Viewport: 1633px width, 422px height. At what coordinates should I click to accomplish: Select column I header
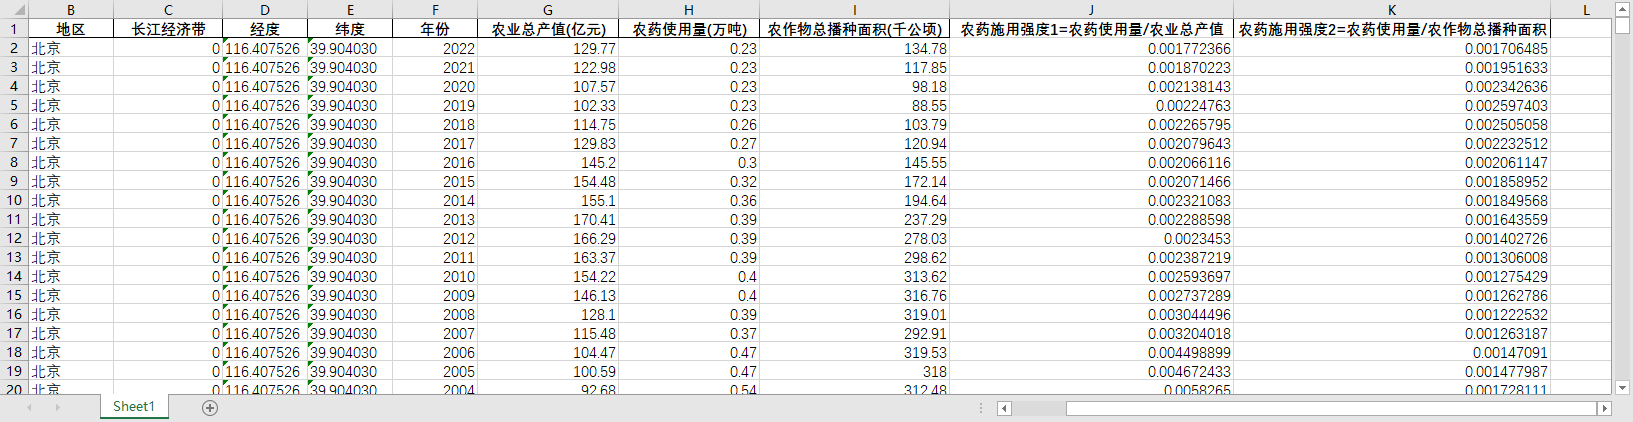click(x=854, y=10)
